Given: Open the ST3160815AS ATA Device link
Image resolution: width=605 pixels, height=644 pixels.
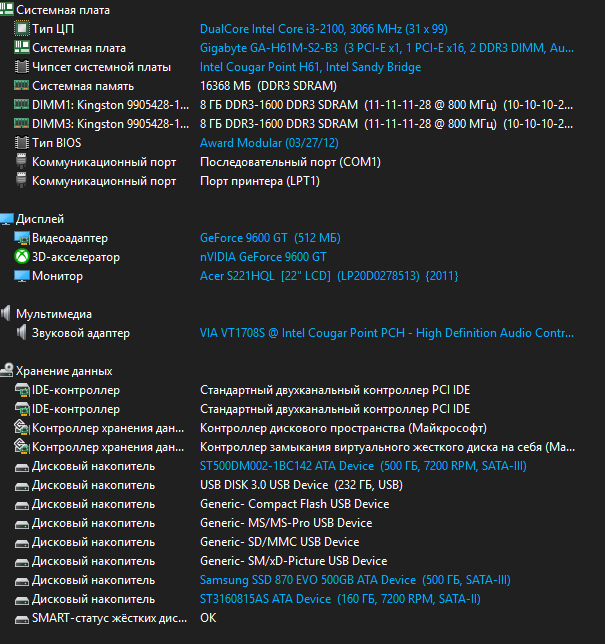Looking at the screenshot, I should (x=340, y=599).
